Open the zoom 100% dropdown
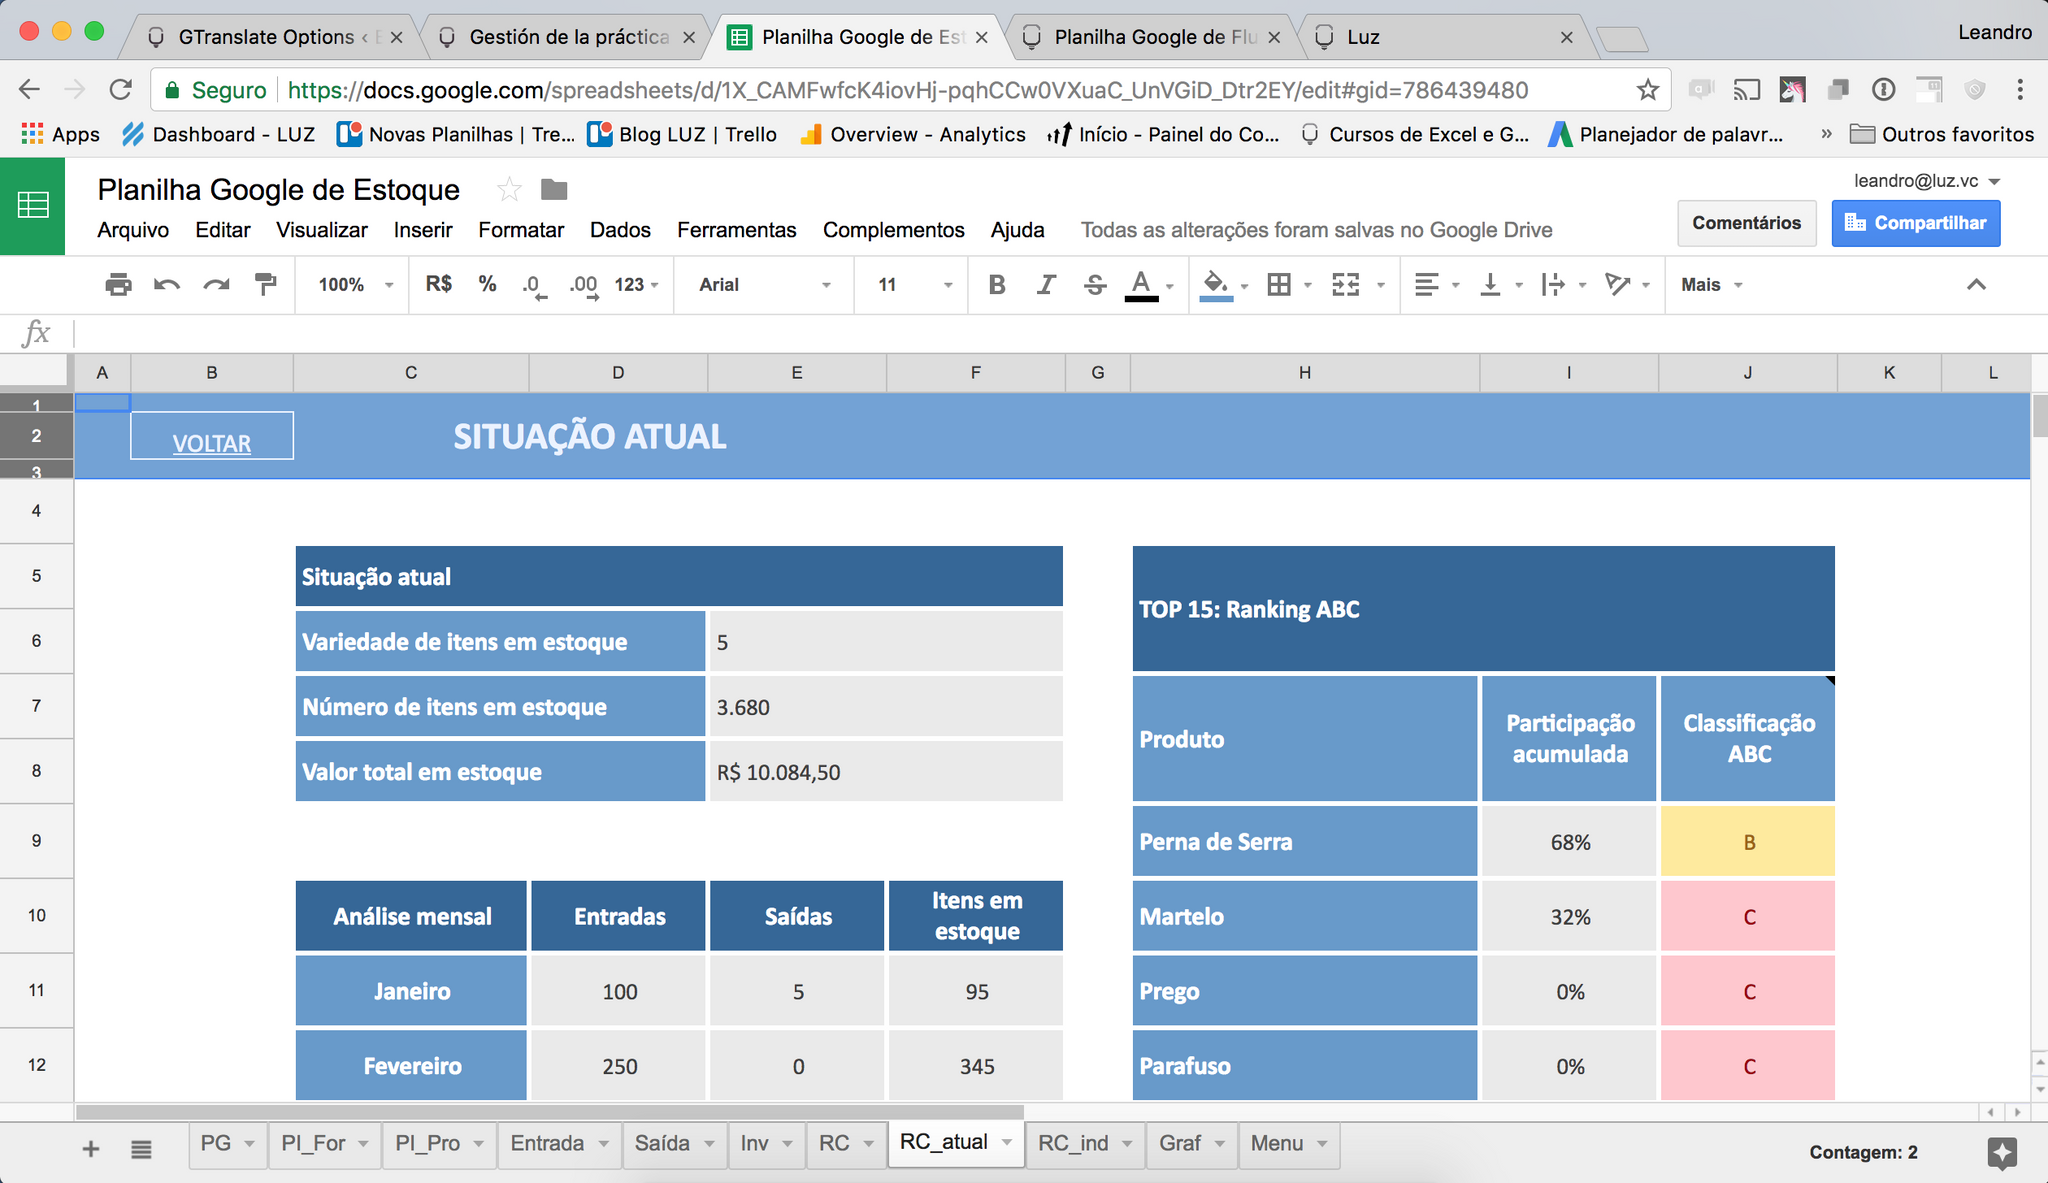2048x1183 pixels. coord(355,285)
